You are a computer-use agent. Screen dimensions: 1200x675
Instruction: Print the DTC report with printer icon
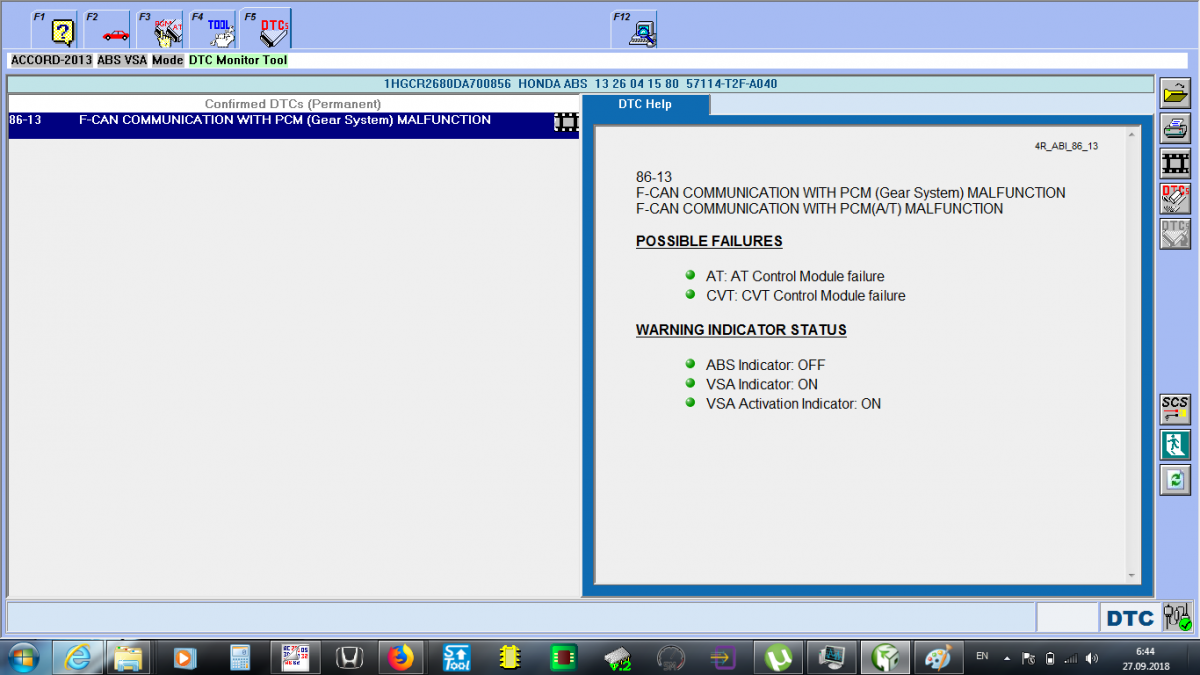click(x=1175, y=129)
